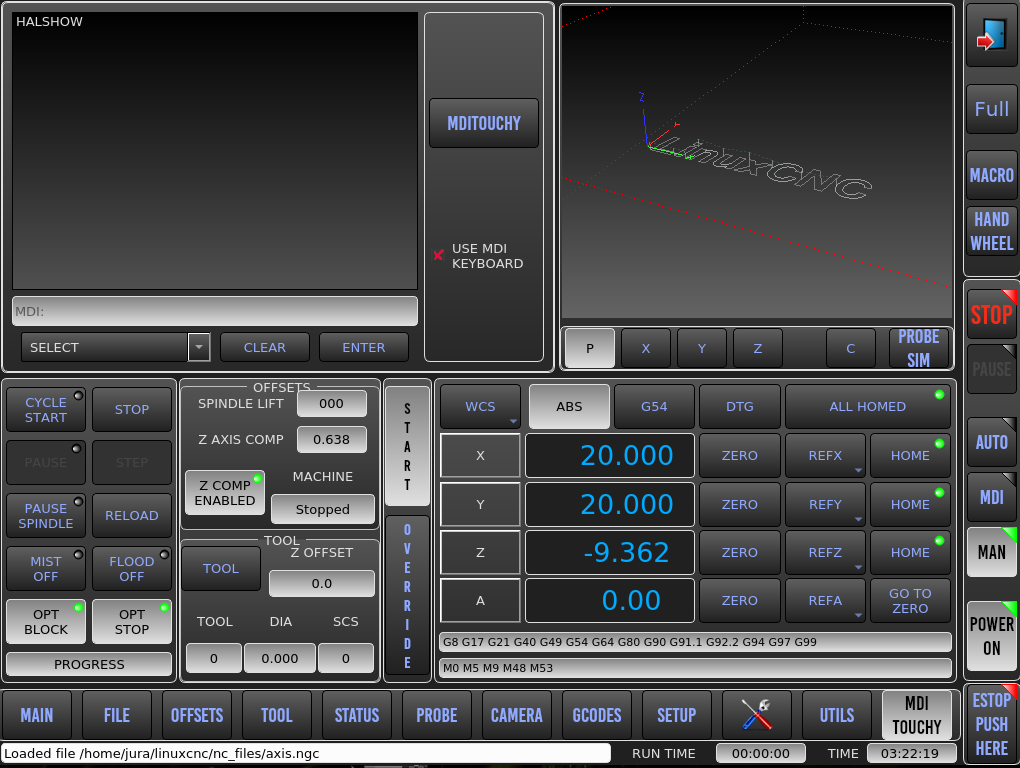The height and width of the screenshot is (768, 1020).
Task: Expand the REFX dropdown
Action: point(825,455)
